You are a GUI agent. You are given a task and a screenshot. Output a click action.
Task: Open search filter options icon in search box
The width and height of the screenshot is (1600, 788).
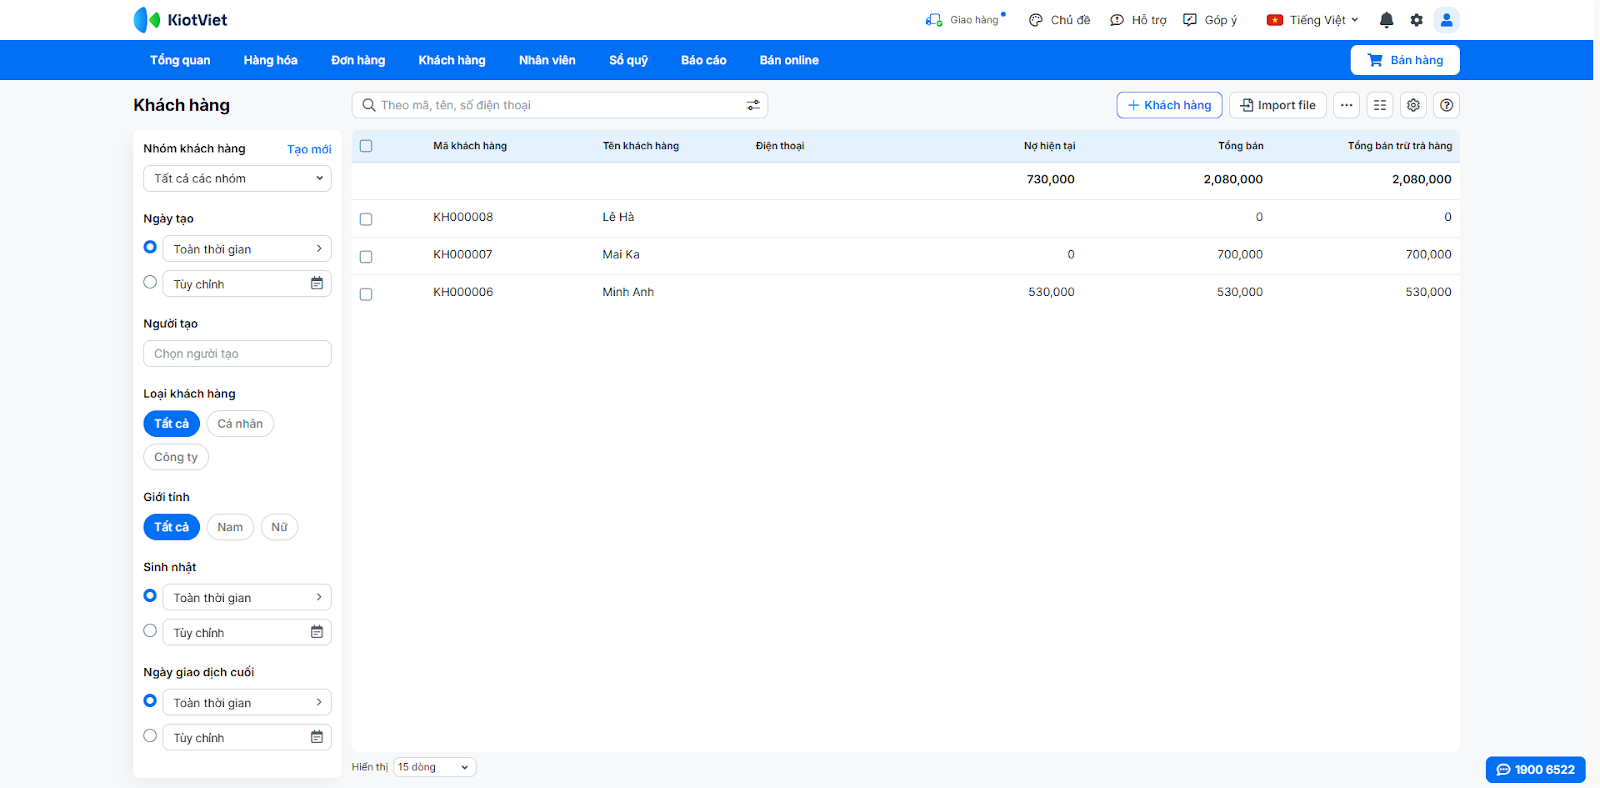753,105
